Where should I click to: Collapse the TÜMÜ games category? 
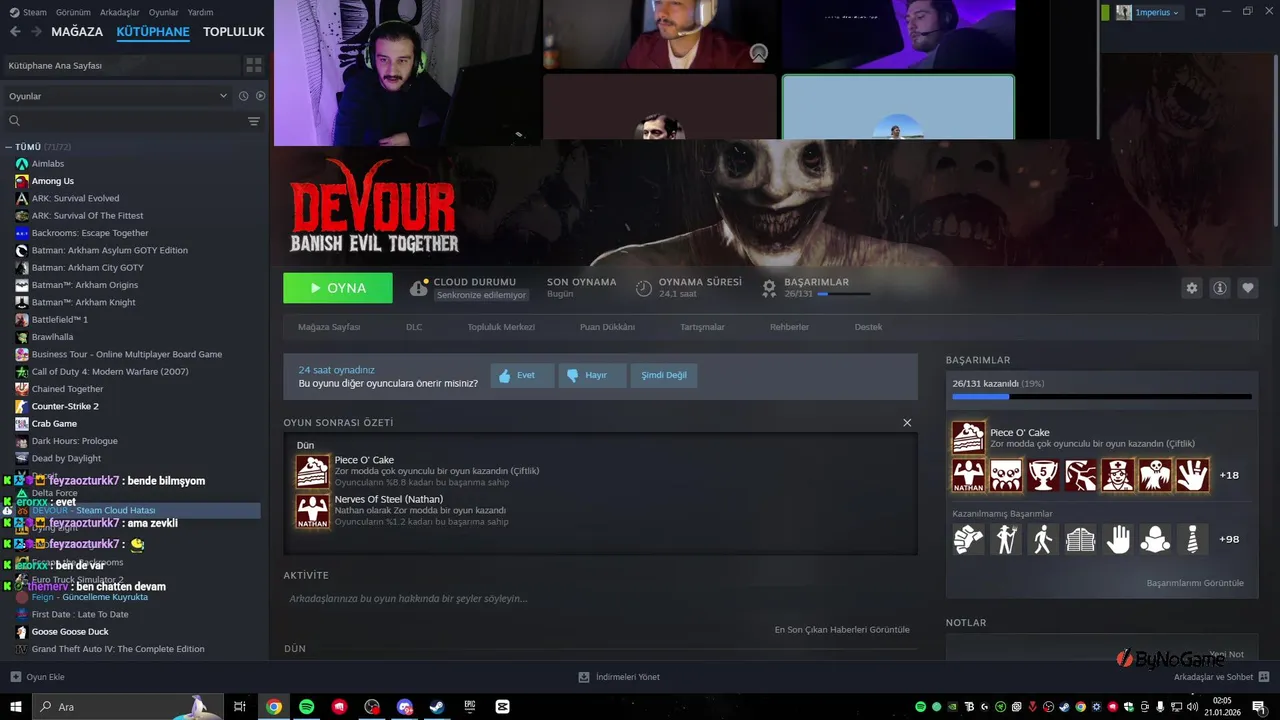pyautogui.click(x=8, y=147)
